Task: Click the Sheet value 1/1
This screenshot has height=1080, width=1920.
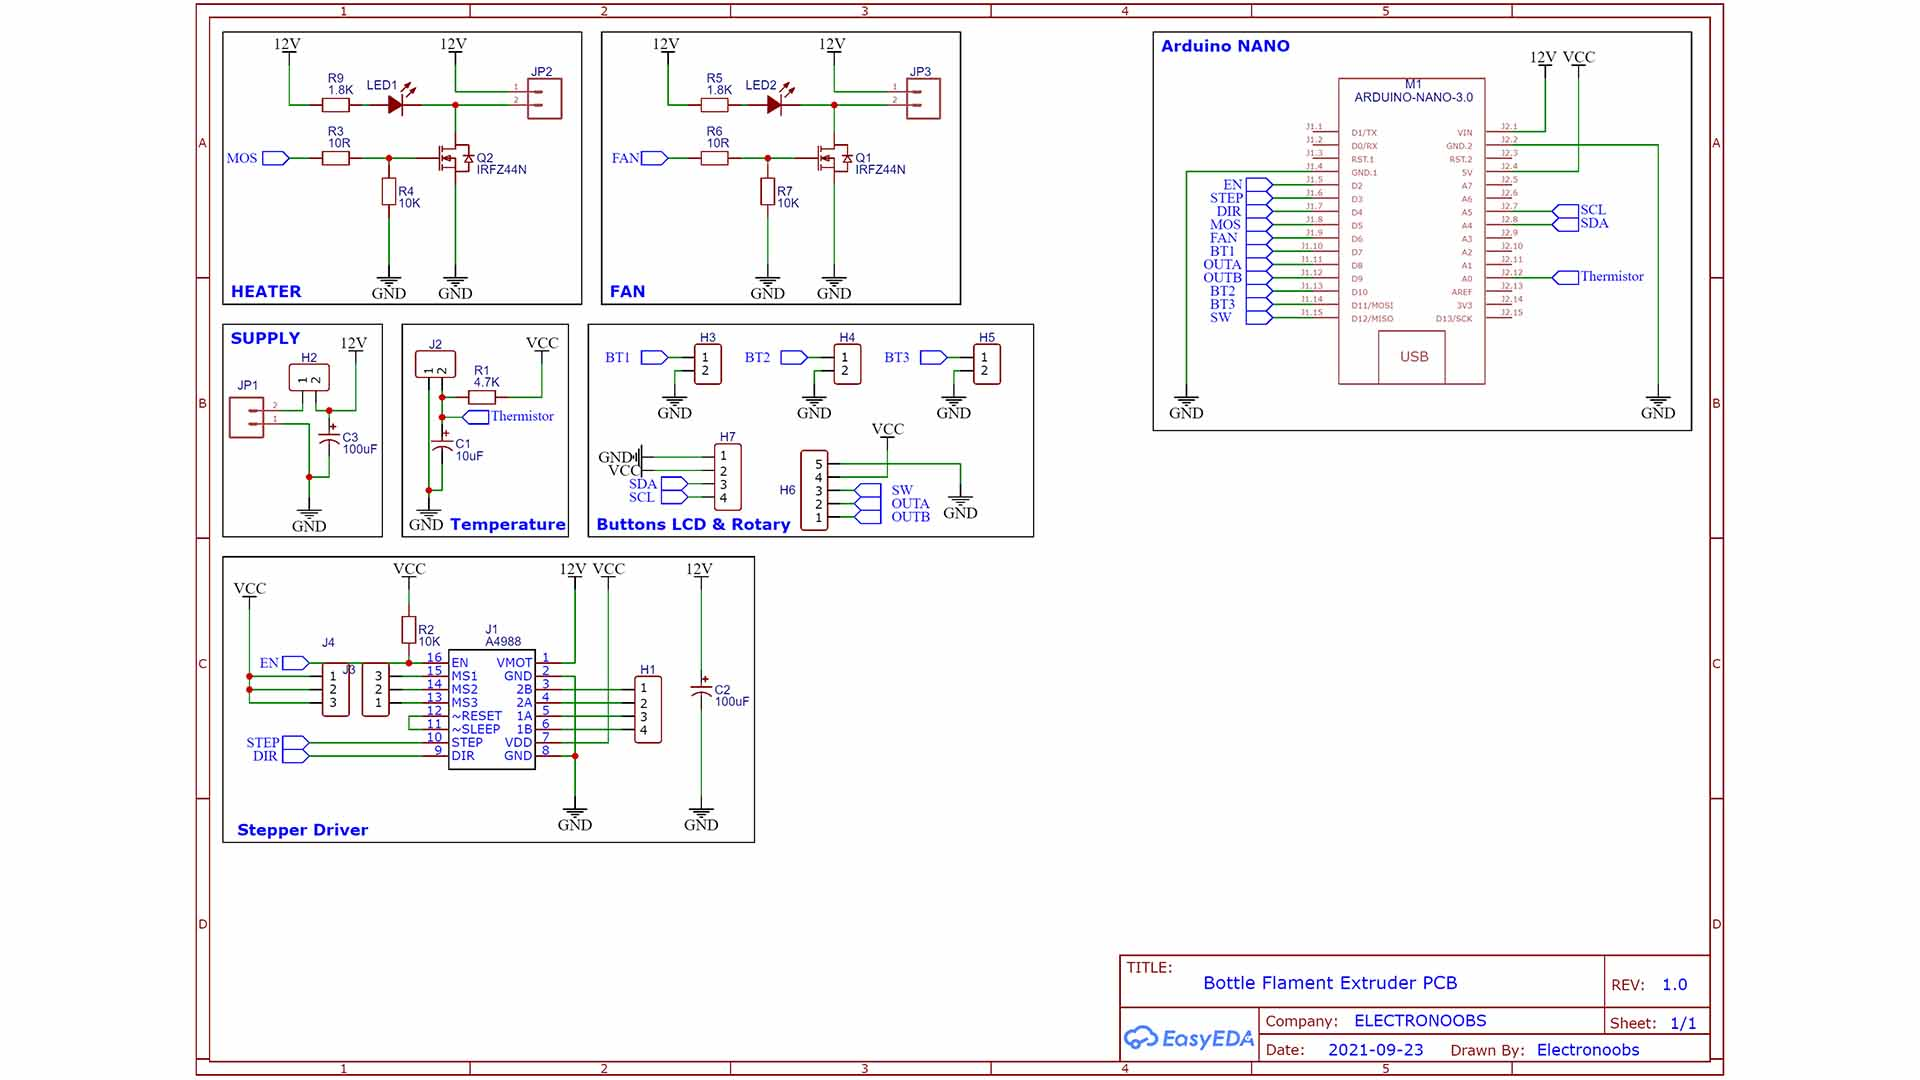Action: pos(1683,1023)
